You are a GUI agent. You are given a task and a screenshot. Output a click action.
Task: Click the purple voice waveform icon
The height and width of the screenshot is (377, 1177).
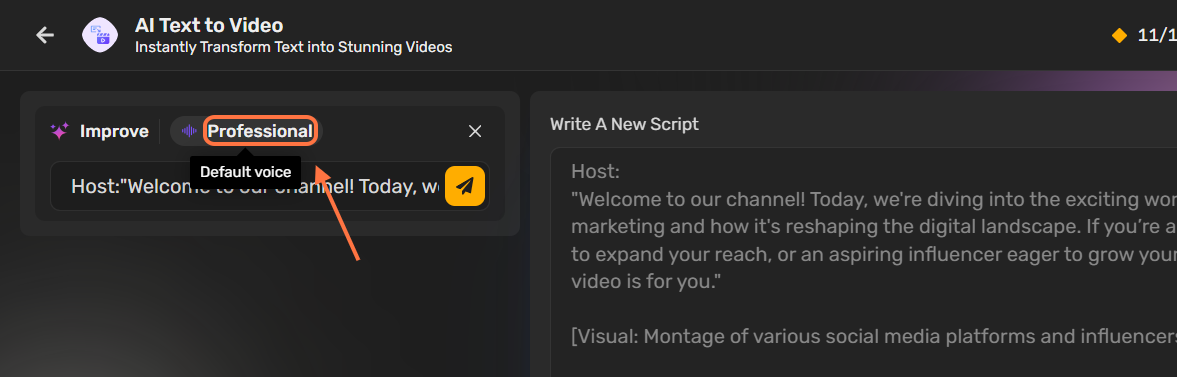tap(189, 131)
